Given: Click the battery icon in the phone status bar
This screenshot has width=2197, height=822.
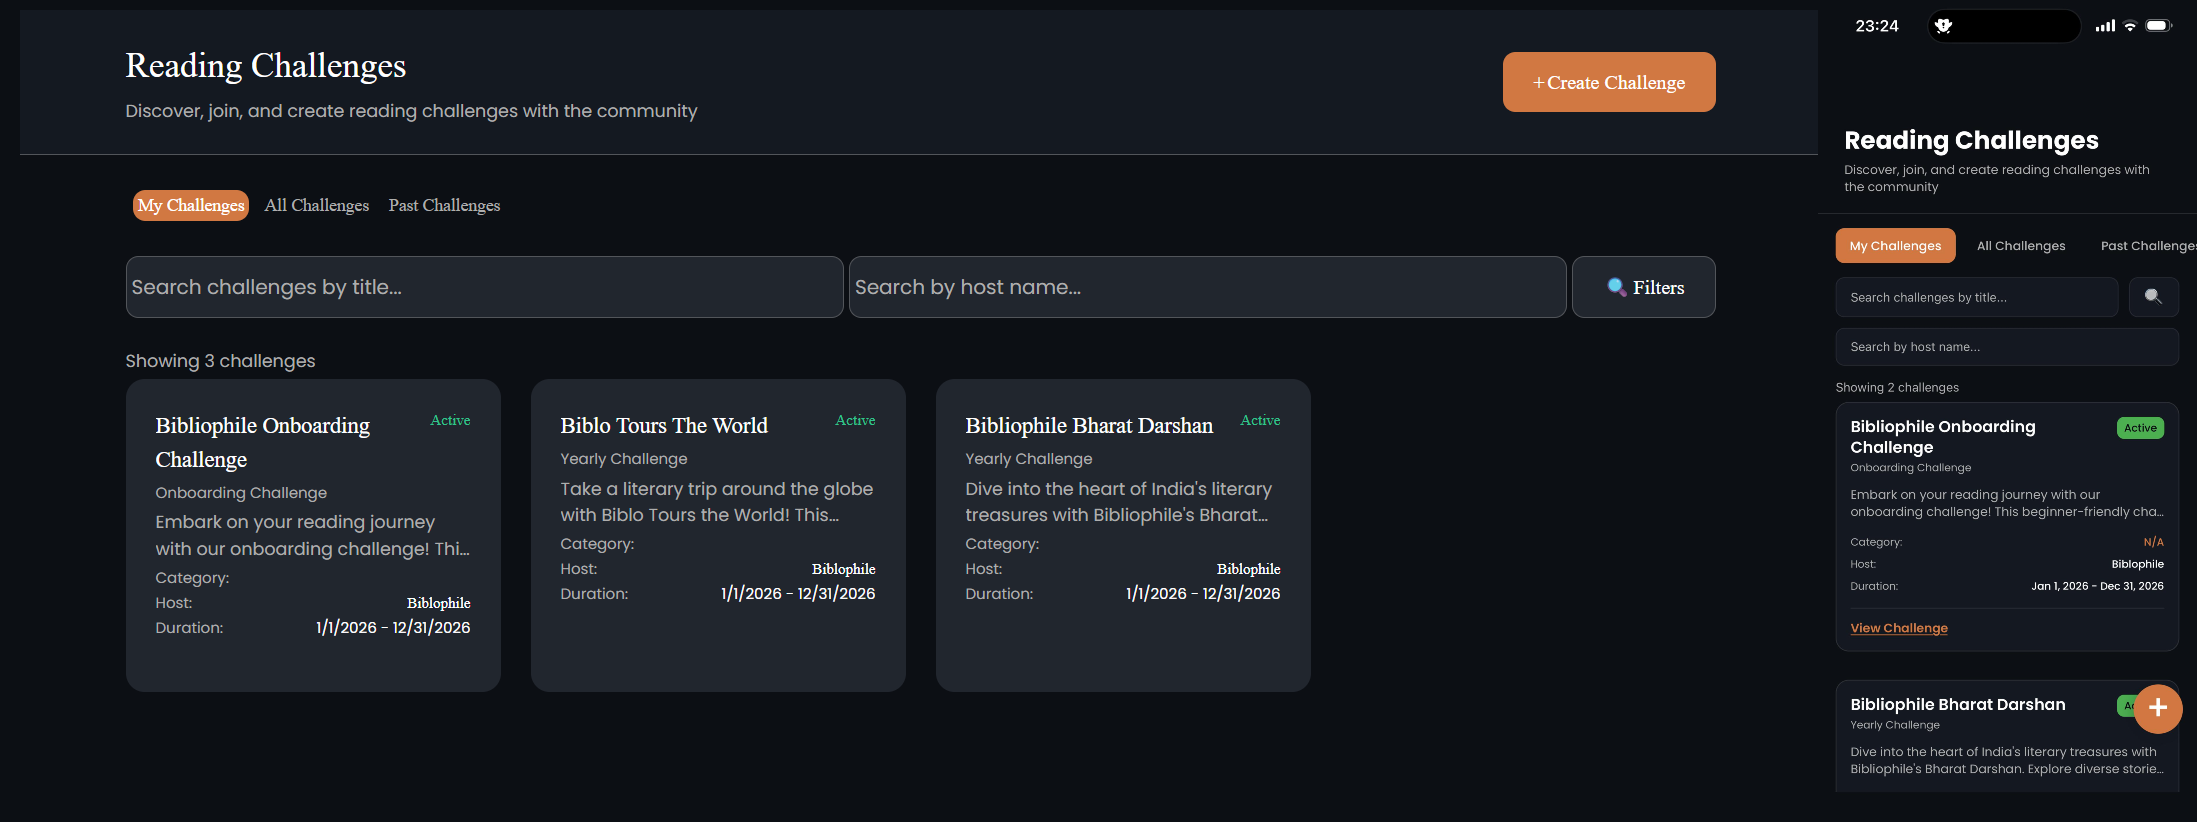Looking at the screenshot, I should point(2158,26).
